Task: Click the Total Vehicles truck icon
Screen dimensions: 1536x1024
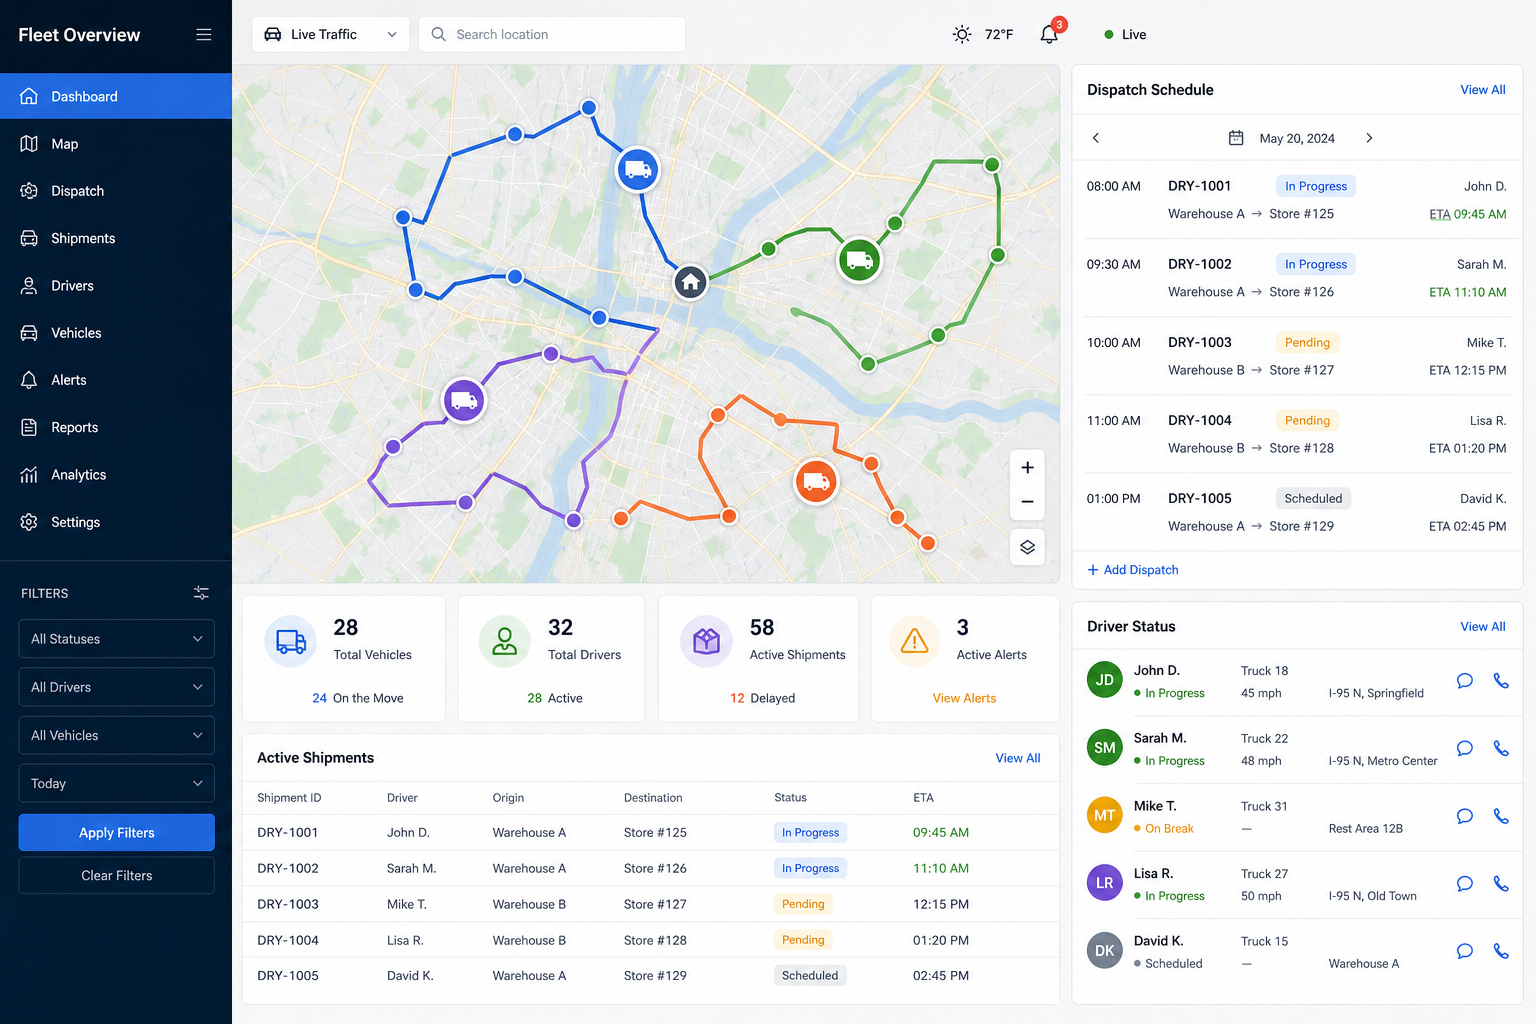Action: (290, 641)
